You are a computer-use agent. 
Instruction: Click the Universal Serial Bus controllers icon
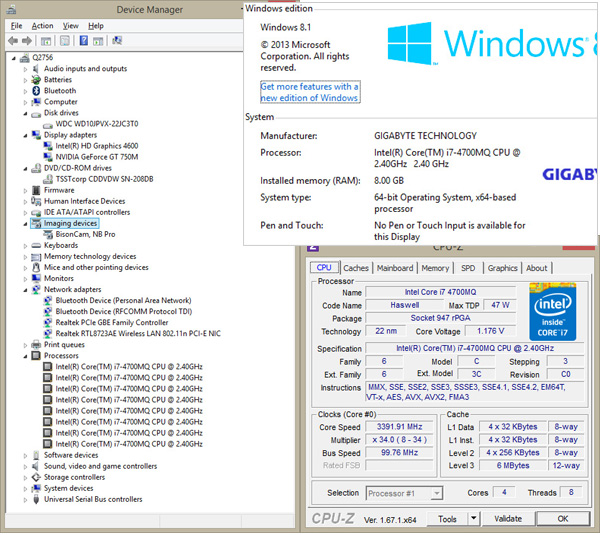coord(36,499)
